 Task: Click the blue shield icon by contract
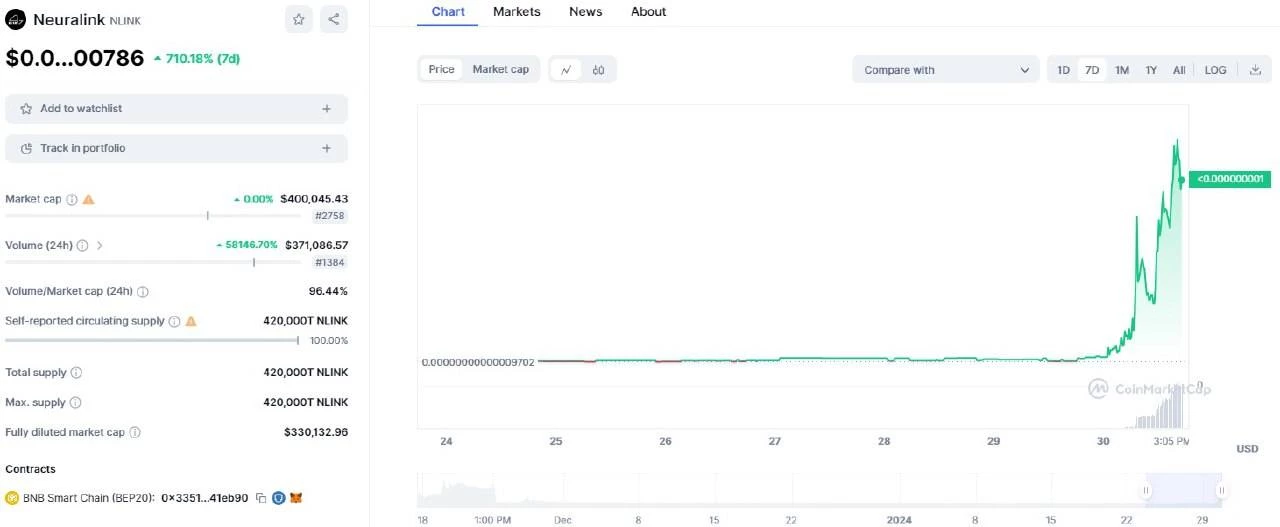click(279, 497)
